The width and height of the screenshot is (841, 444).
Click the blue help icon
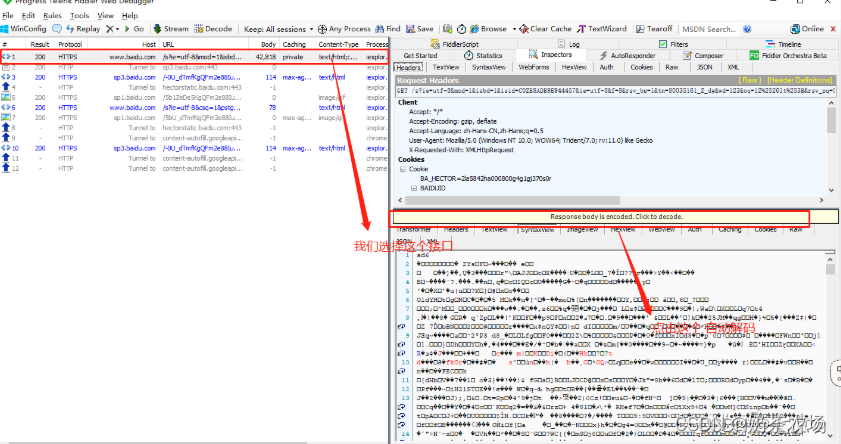coord(747,29)
